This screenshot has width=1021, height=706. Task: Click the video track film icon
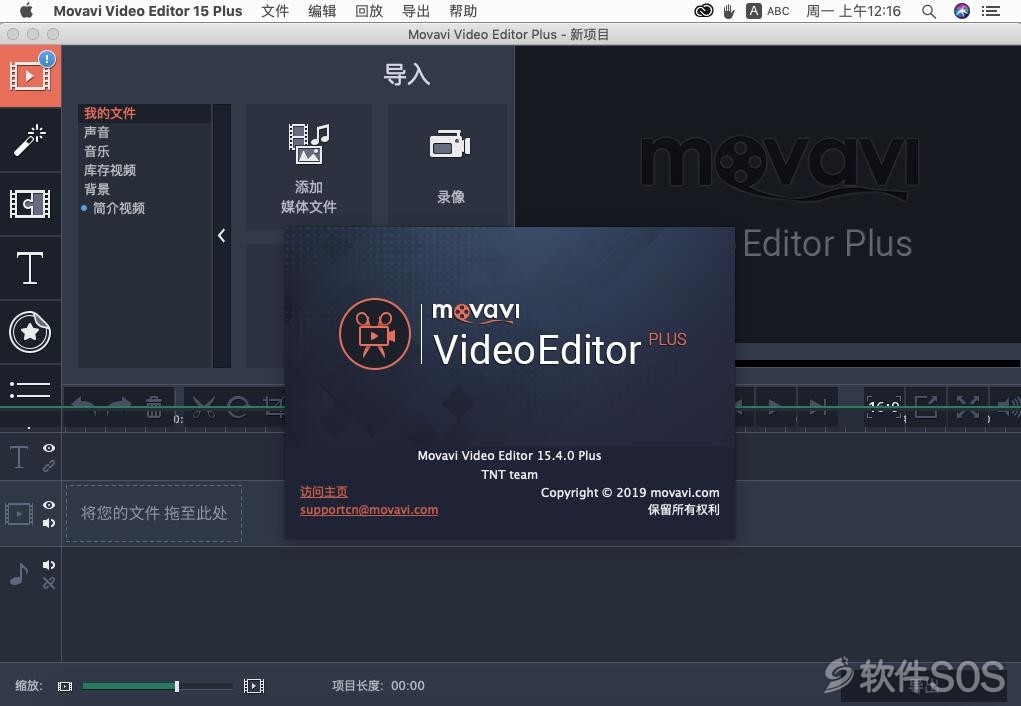[19, 514]
